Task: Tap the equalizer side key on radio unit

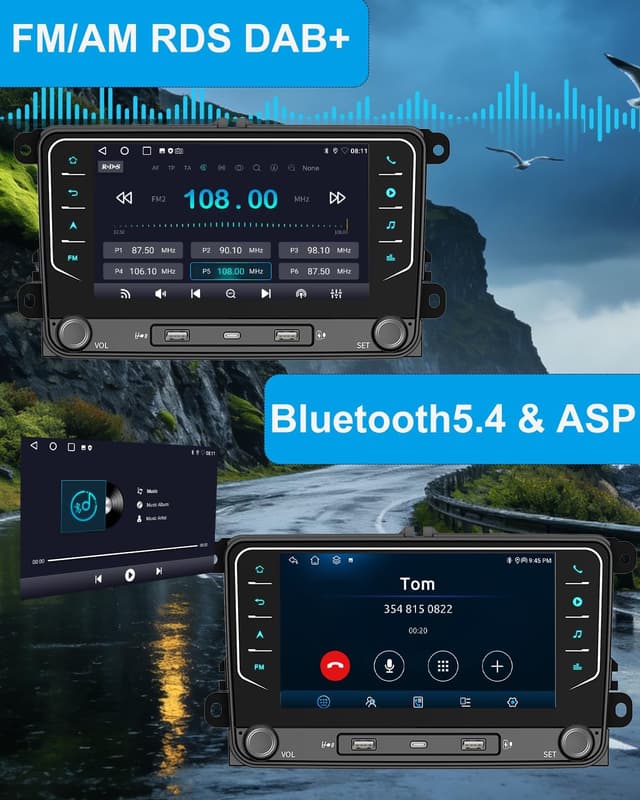Action: [x=391, y=258]
